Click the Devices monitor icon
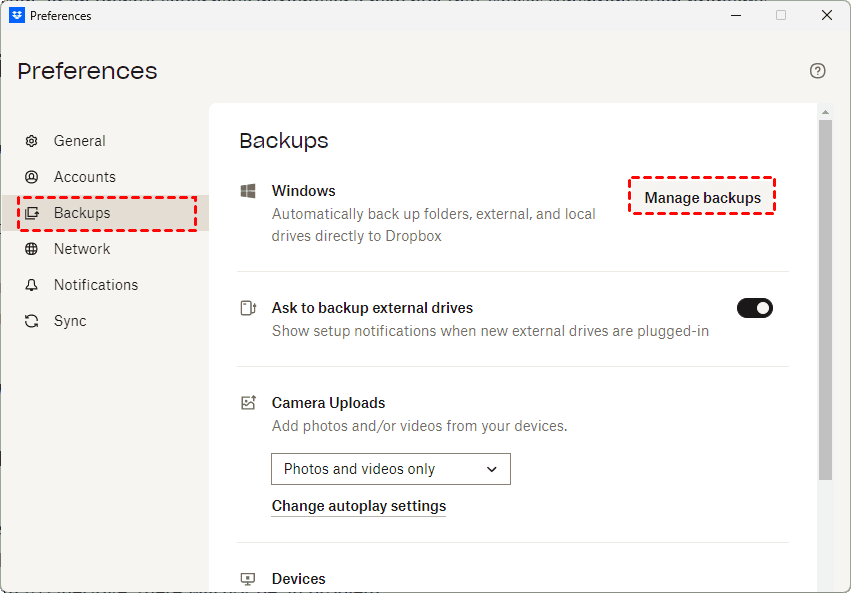Screen dimensions: 851x593 (249, 579)
